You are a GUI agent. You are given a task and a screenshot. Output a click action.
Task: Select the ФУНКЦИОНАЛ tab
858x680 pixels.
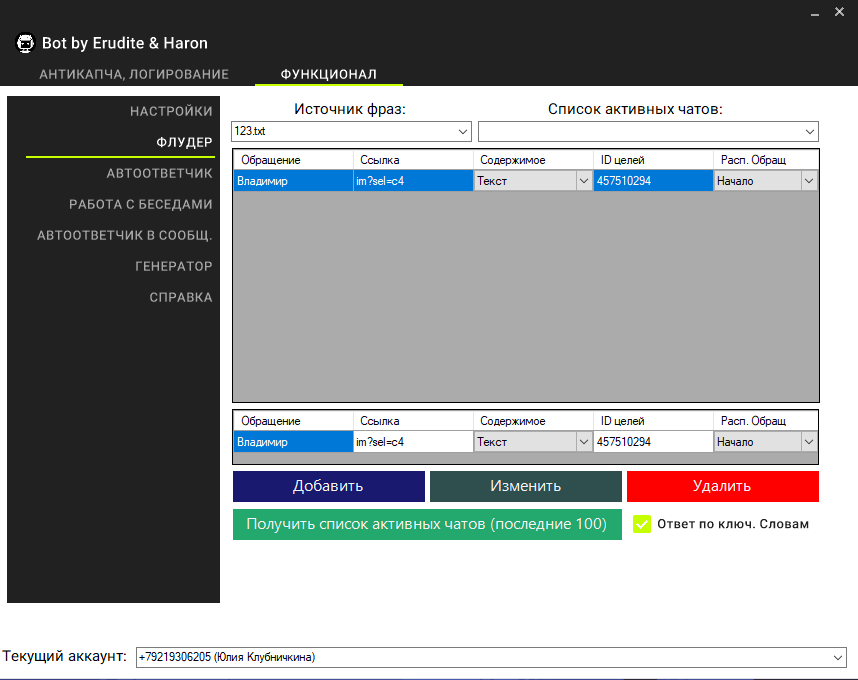(329, 74)
